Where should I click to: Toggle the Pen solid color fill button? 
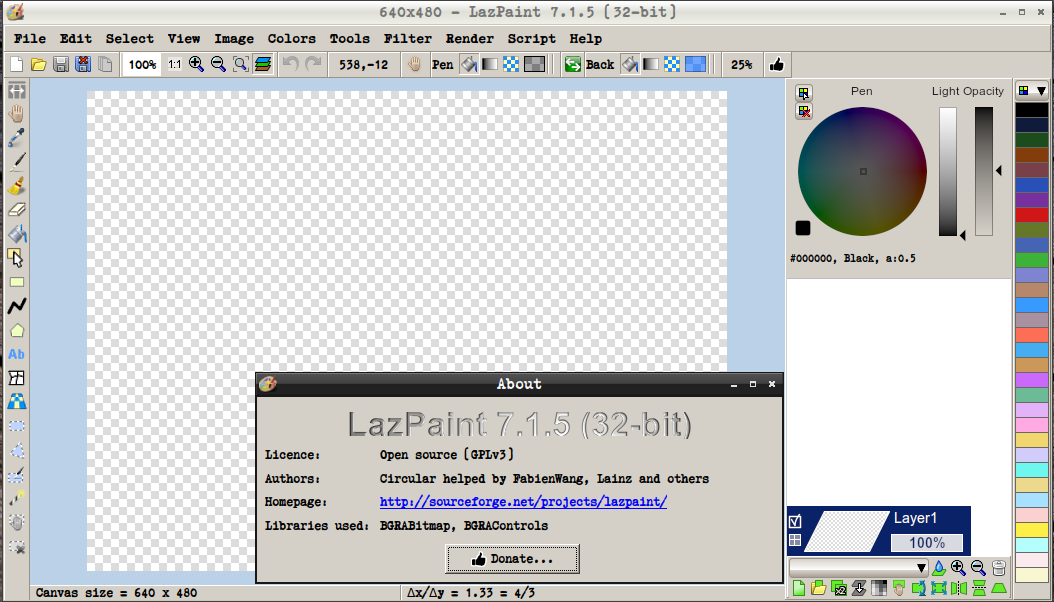pos(469,64)
